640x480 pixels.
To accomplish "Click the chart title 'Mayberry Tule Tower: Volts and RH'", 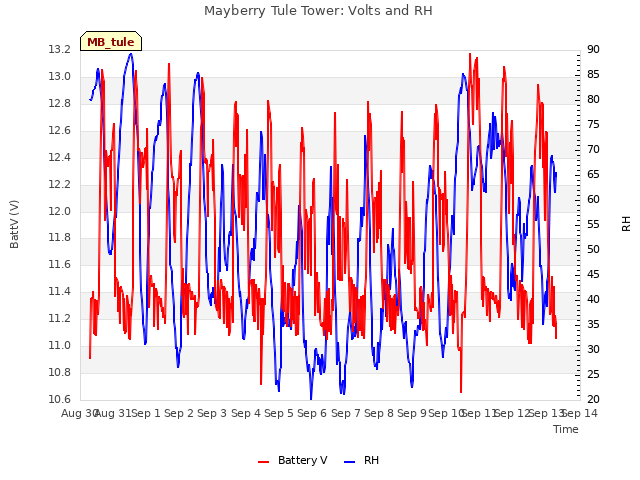I will point(318,11).
